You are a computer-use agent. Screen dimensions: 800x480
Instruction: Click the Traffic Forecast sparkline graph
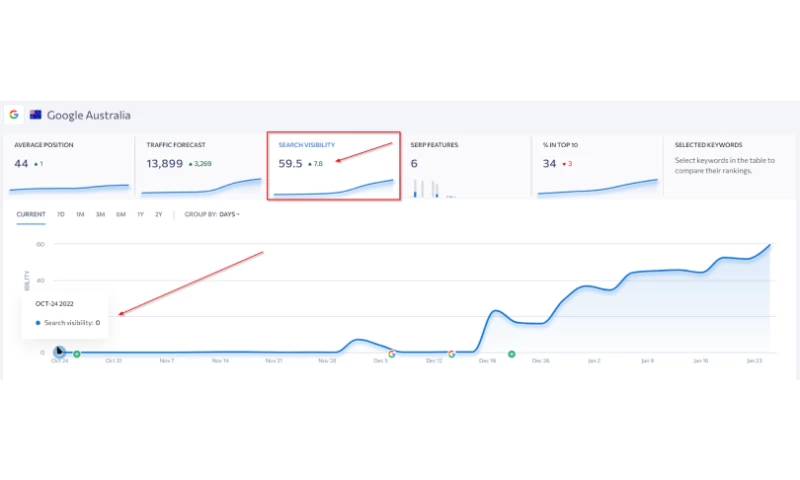(x=201, y=187)
